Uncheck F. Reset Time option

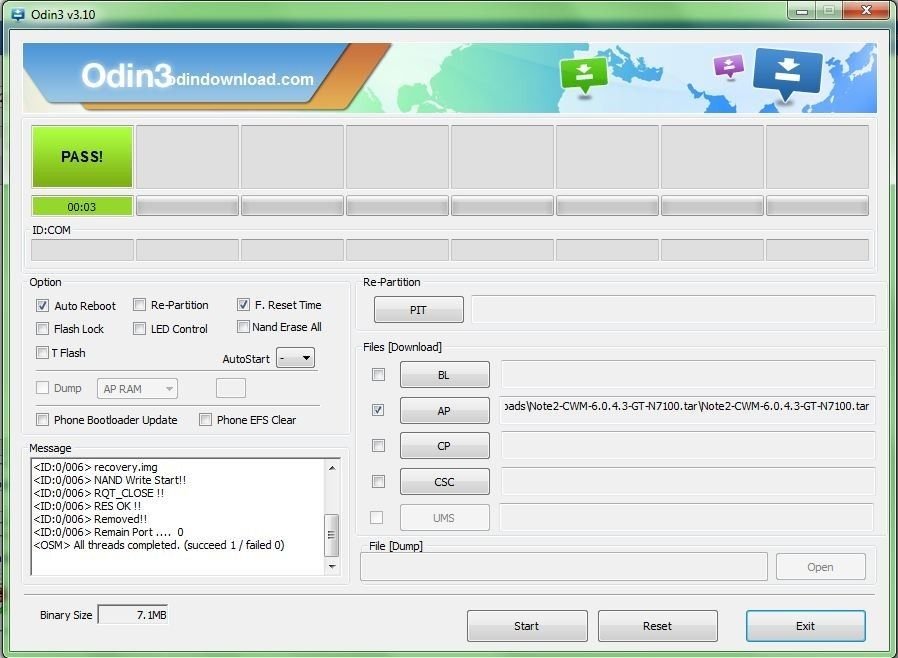pyautogui.click(x=243, y=305)
